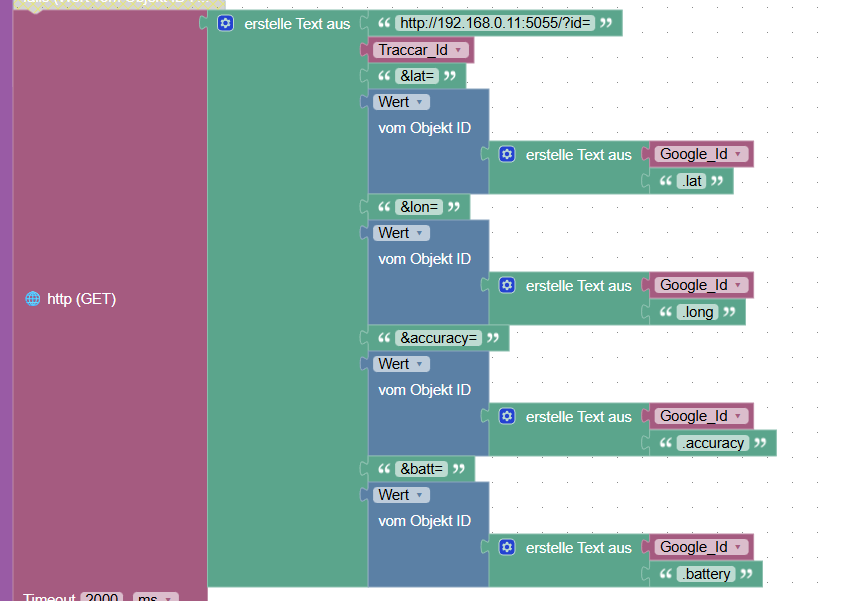Open Wert dropdown below &accuracy= block

401,364
